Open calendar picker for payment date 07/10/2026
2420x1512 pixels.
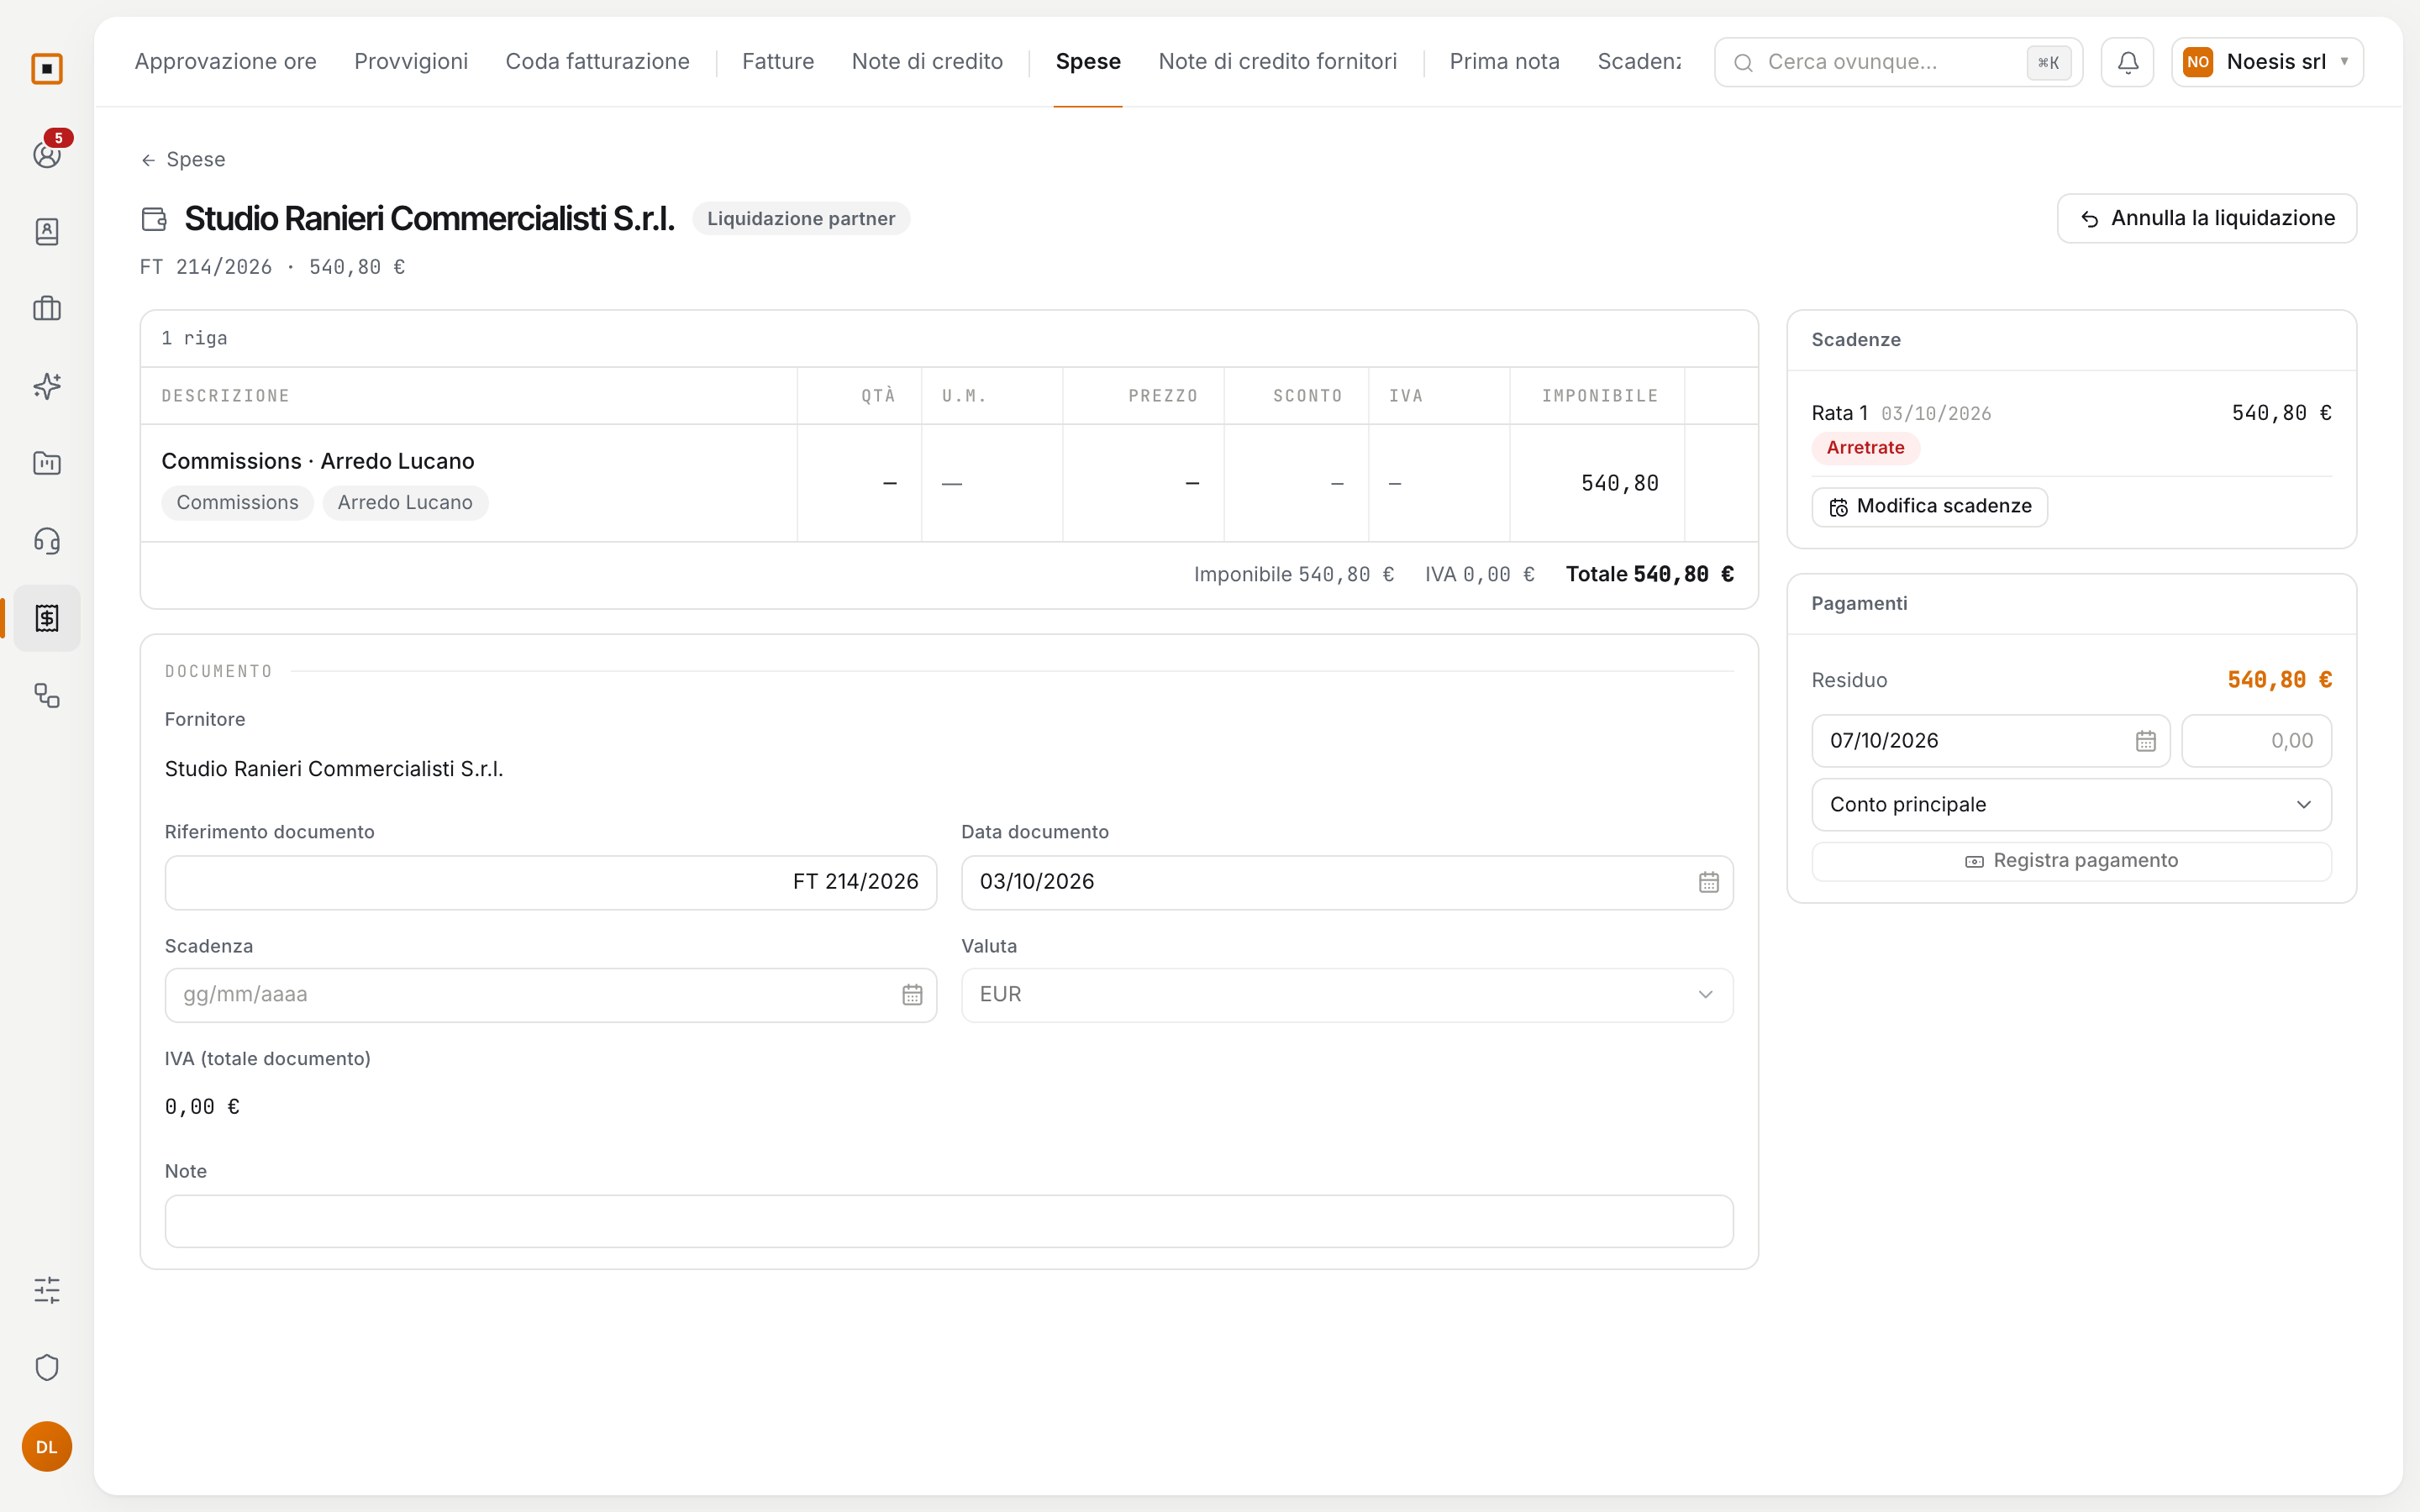2145,741
